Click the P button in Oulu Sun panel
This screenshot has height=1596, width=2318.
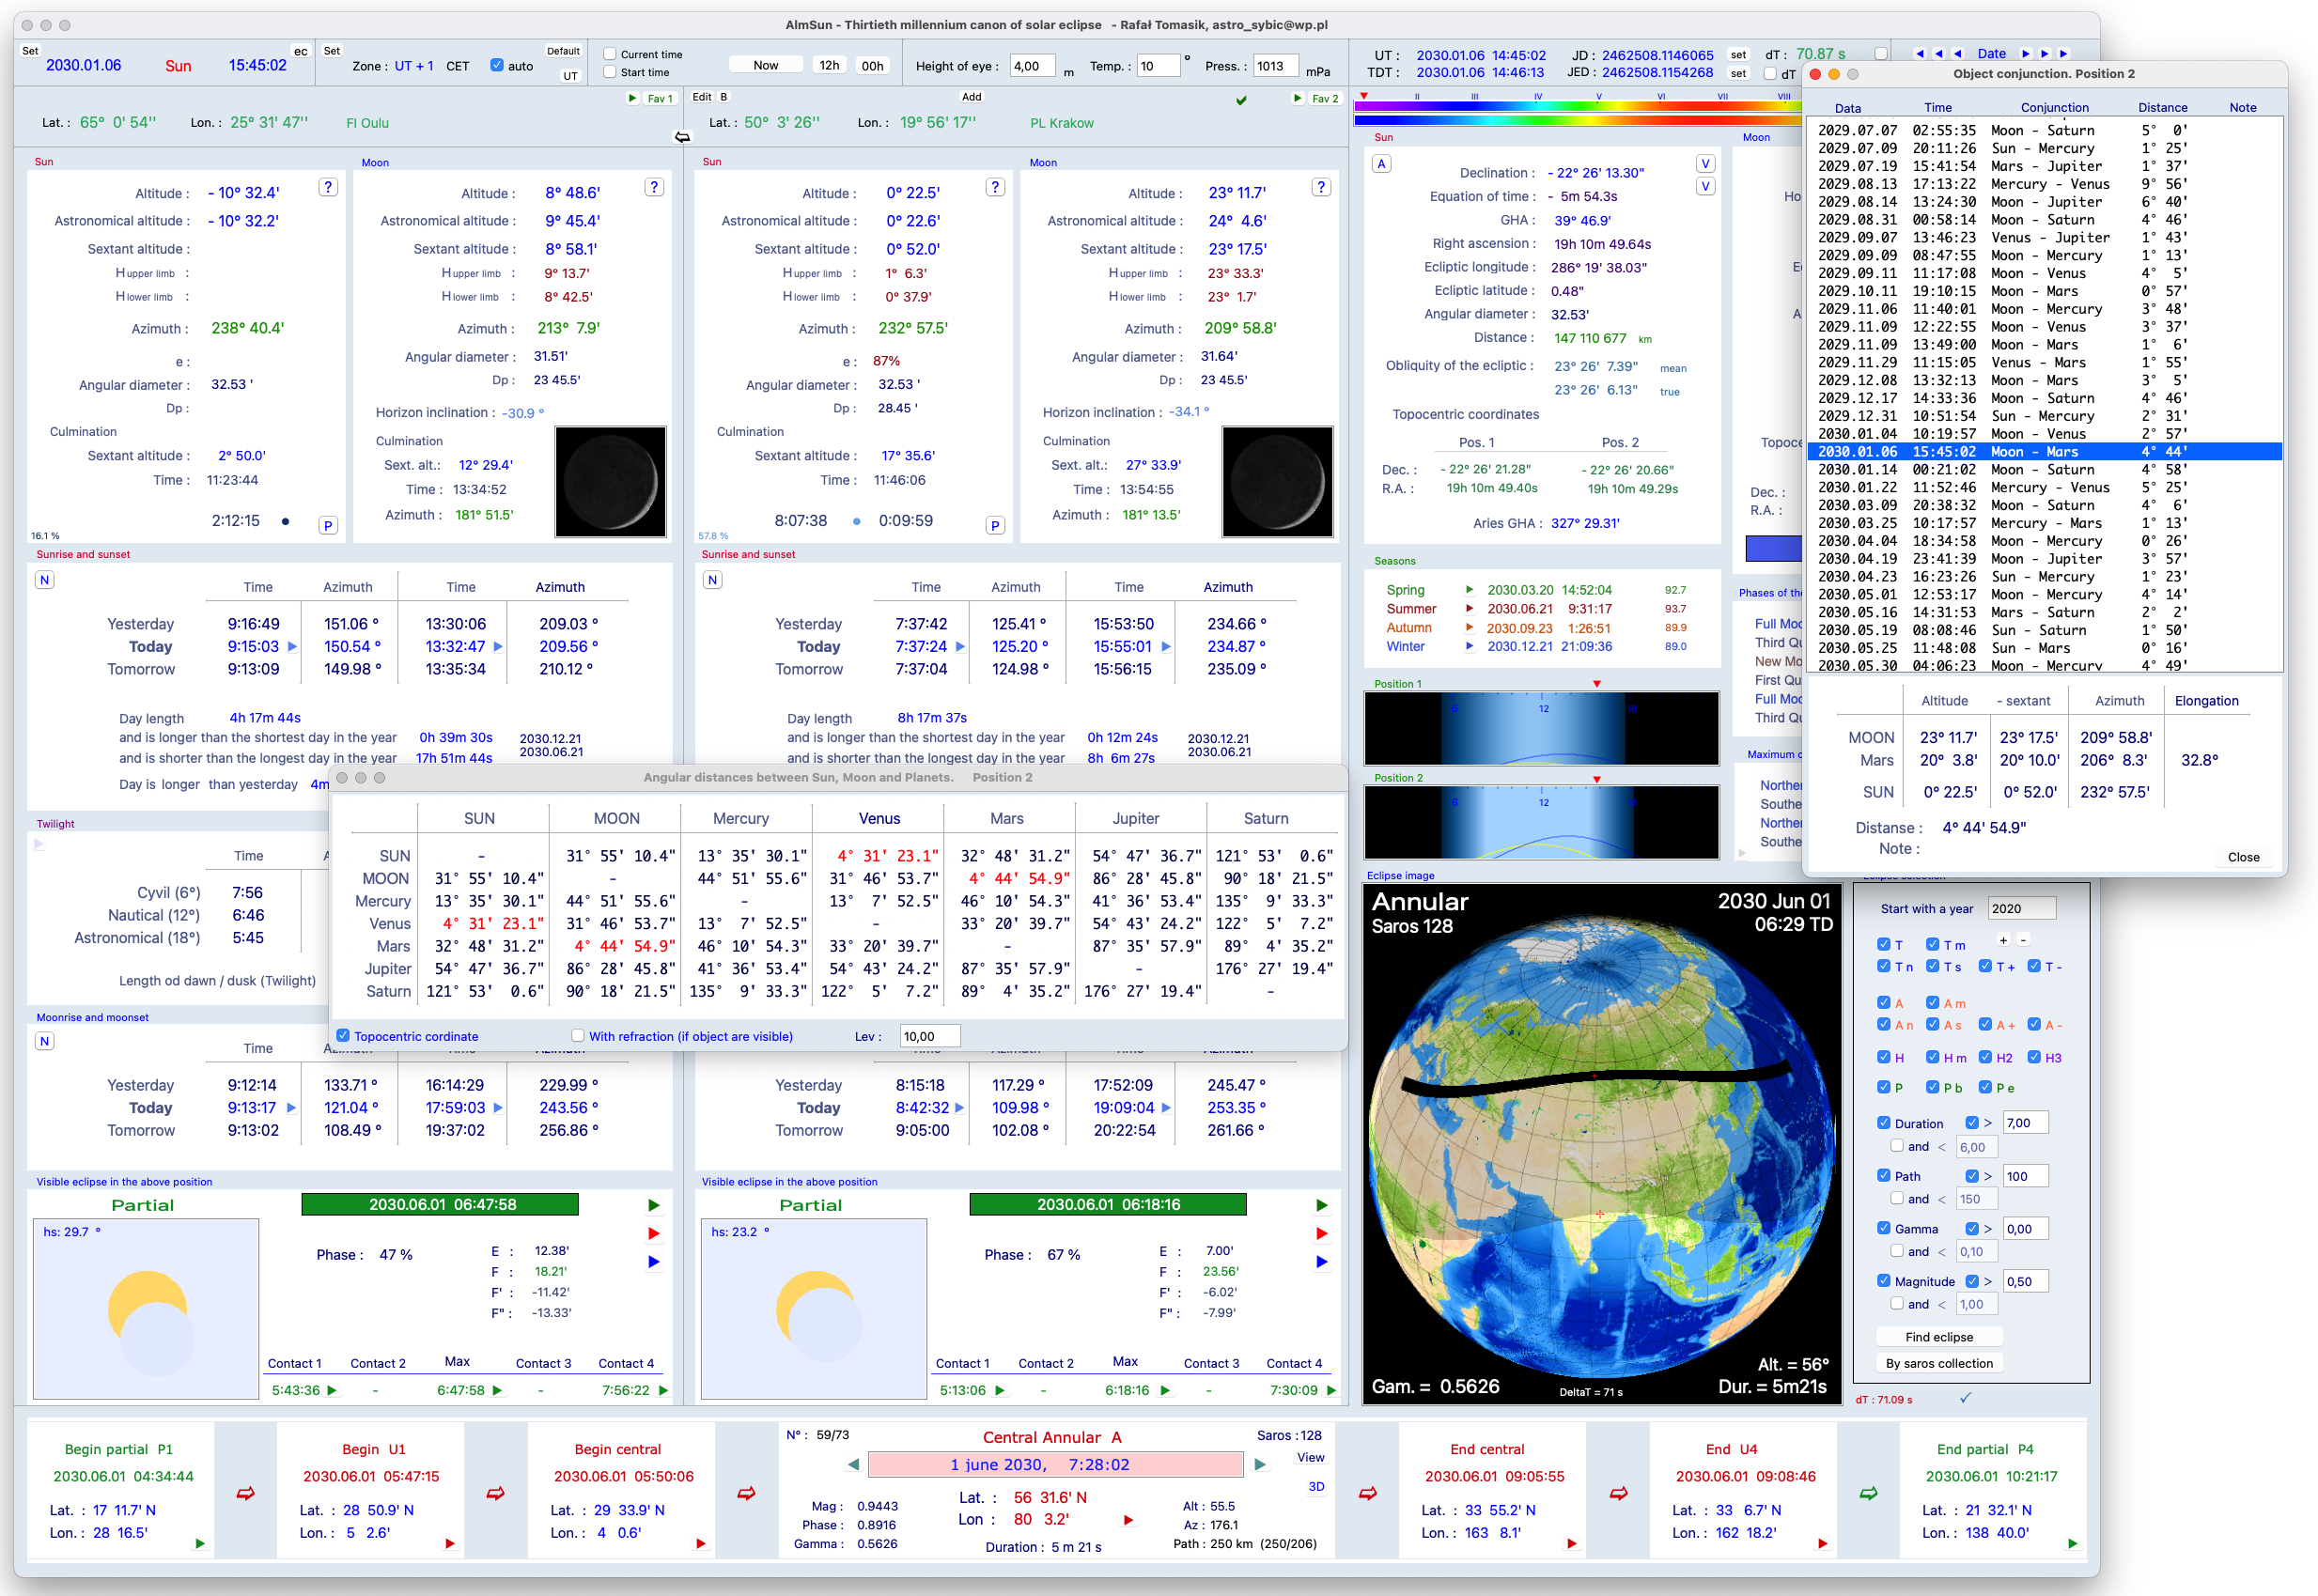327,525
